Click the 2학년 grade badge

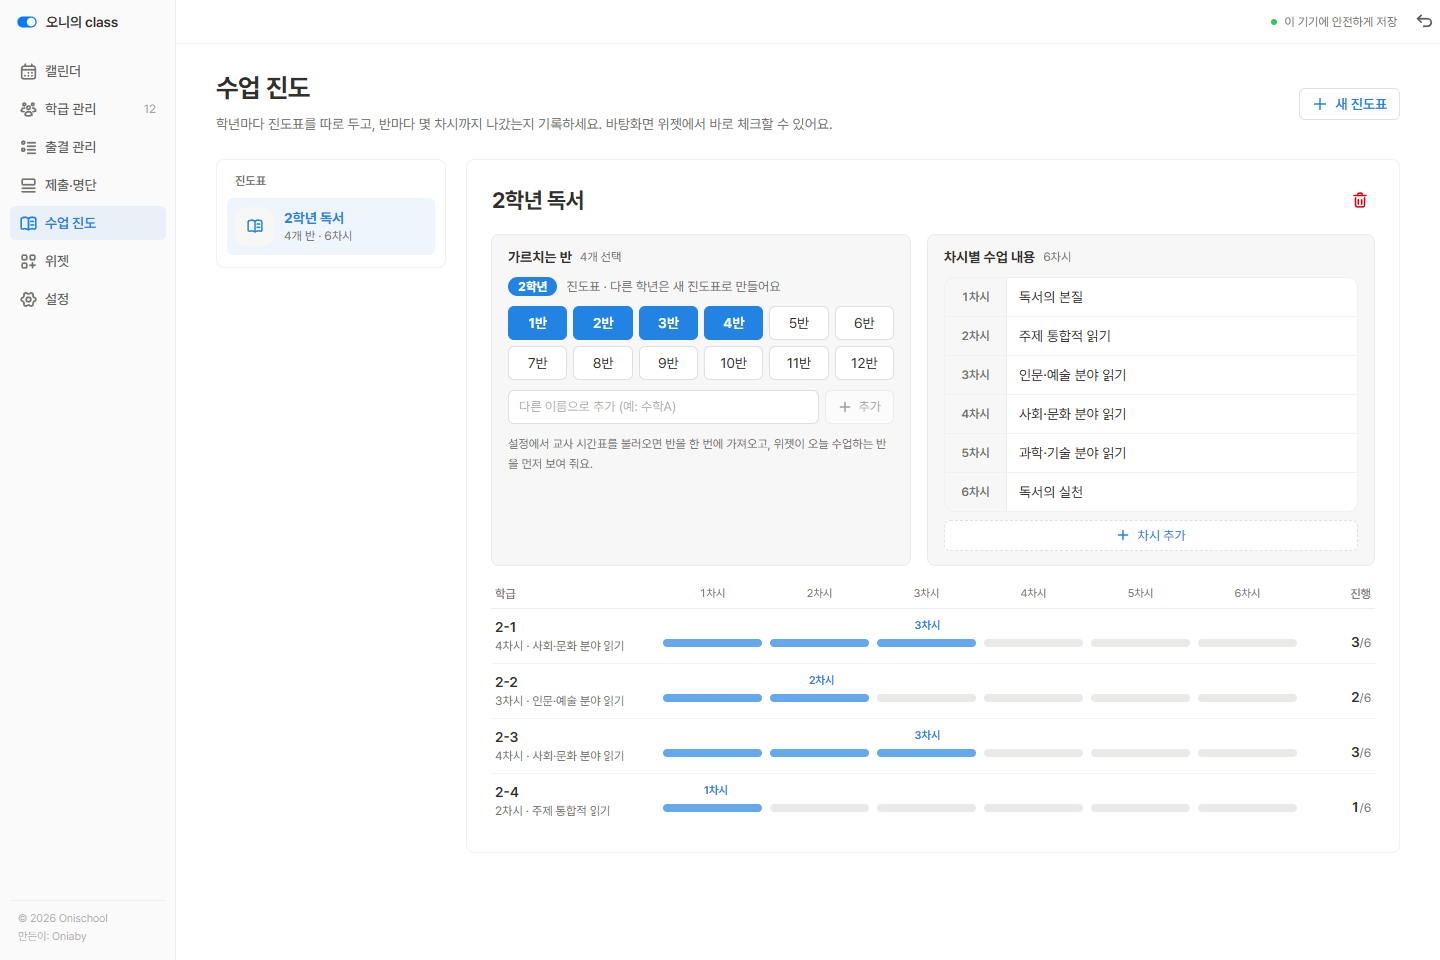pyautogui.click(x=532, y=286)
